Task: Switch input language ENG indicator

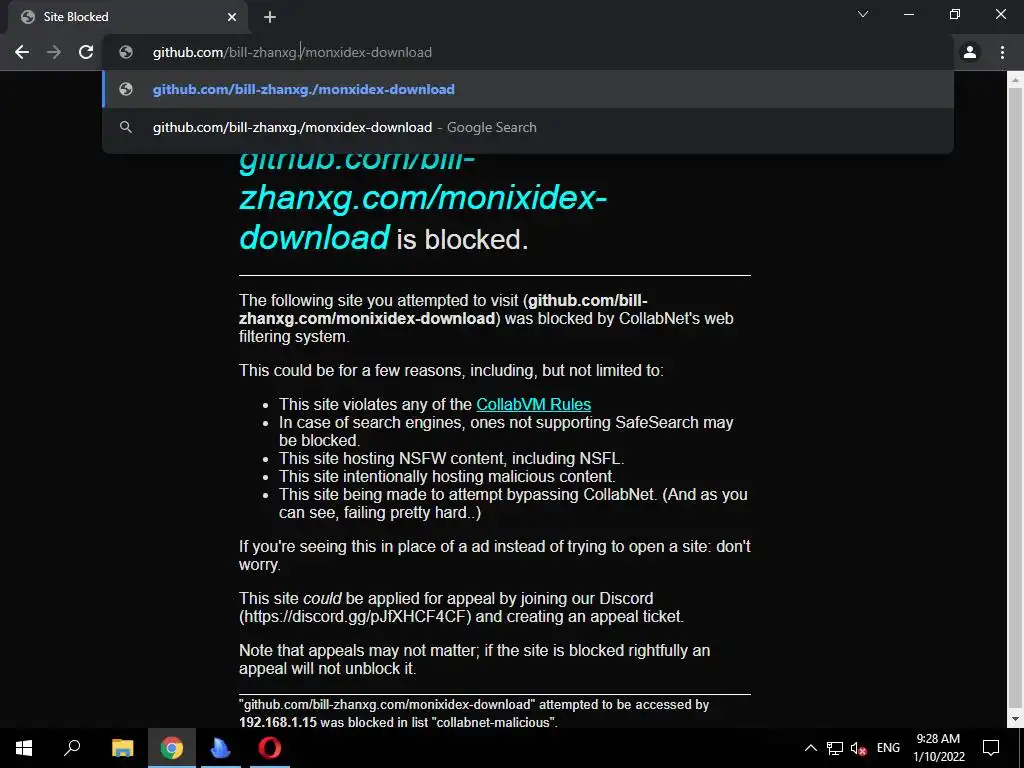Action: pyautogui.click(x=888, y=748)
